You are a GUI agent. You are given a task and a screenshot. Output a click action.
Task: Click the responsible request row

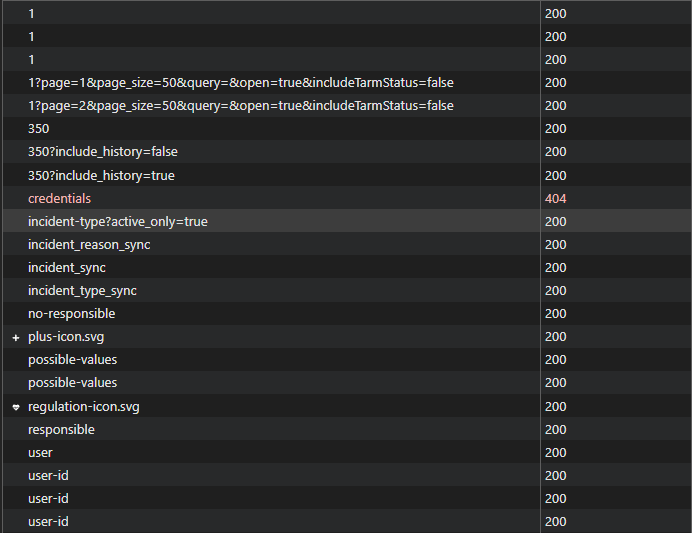tap(61, 430)
